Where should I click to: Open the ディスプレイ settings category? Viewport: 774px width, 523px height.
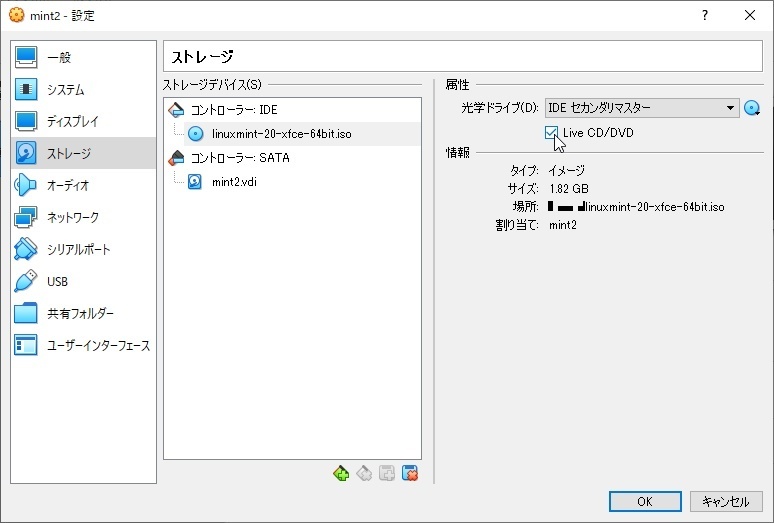(83, 121)
